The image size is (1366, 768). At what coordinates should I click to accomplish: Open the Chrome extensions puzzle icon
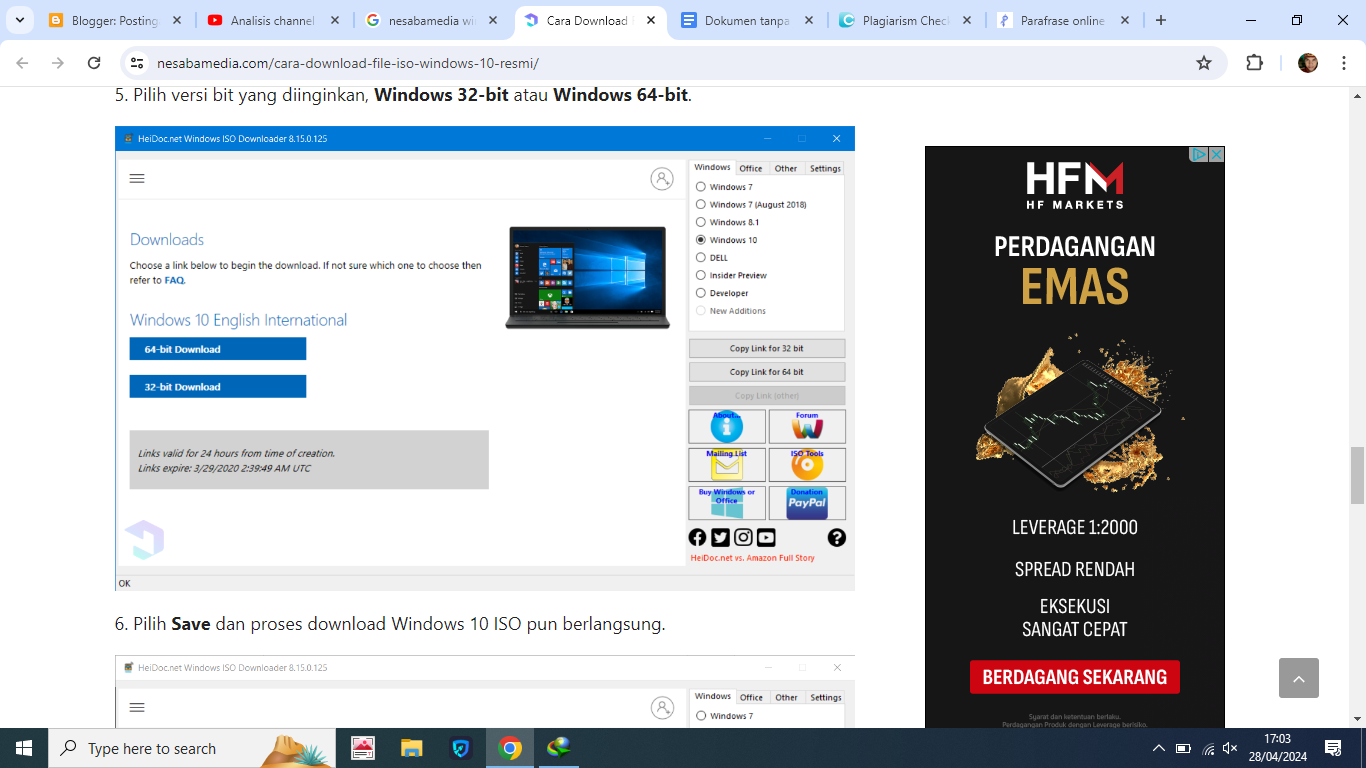point(1254,63)
